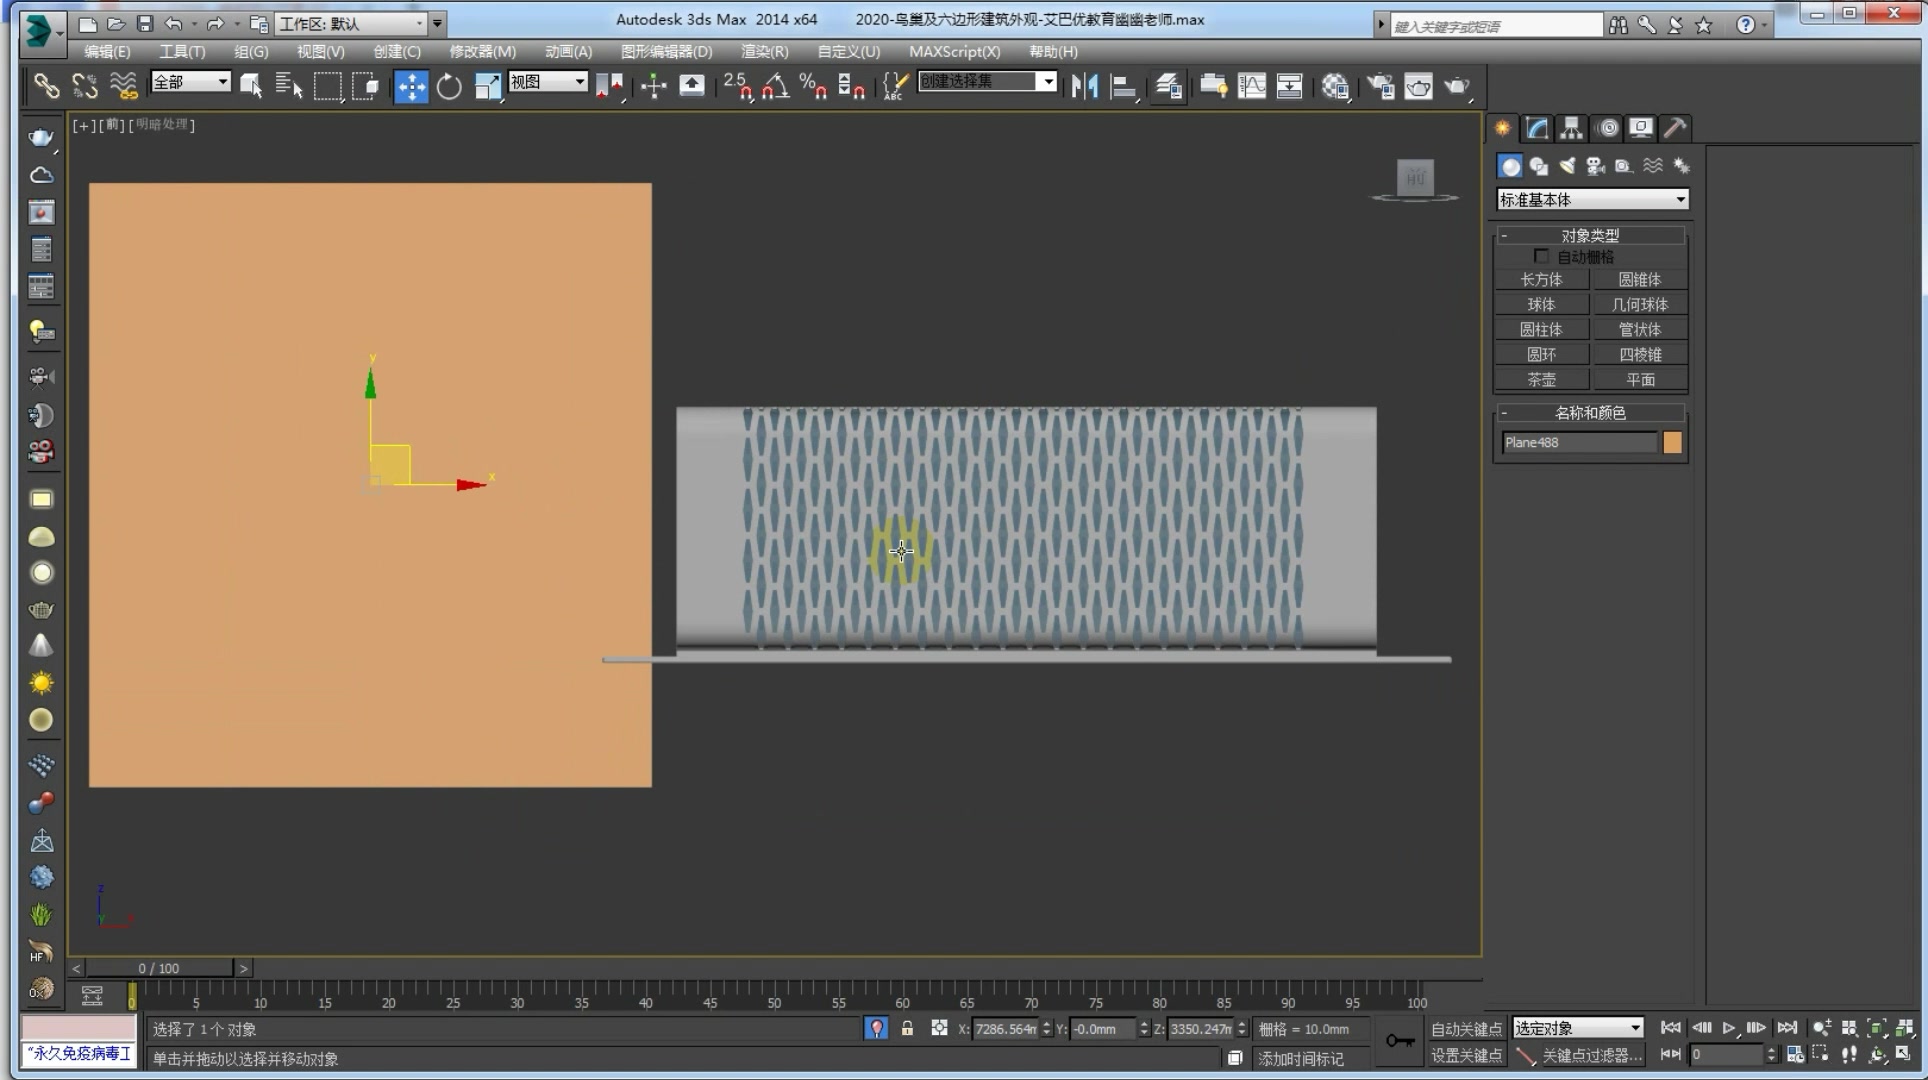This screenshot has height=1080, width=1928.
Task: Click the 长方体 box button
Action: (1541, 280)
